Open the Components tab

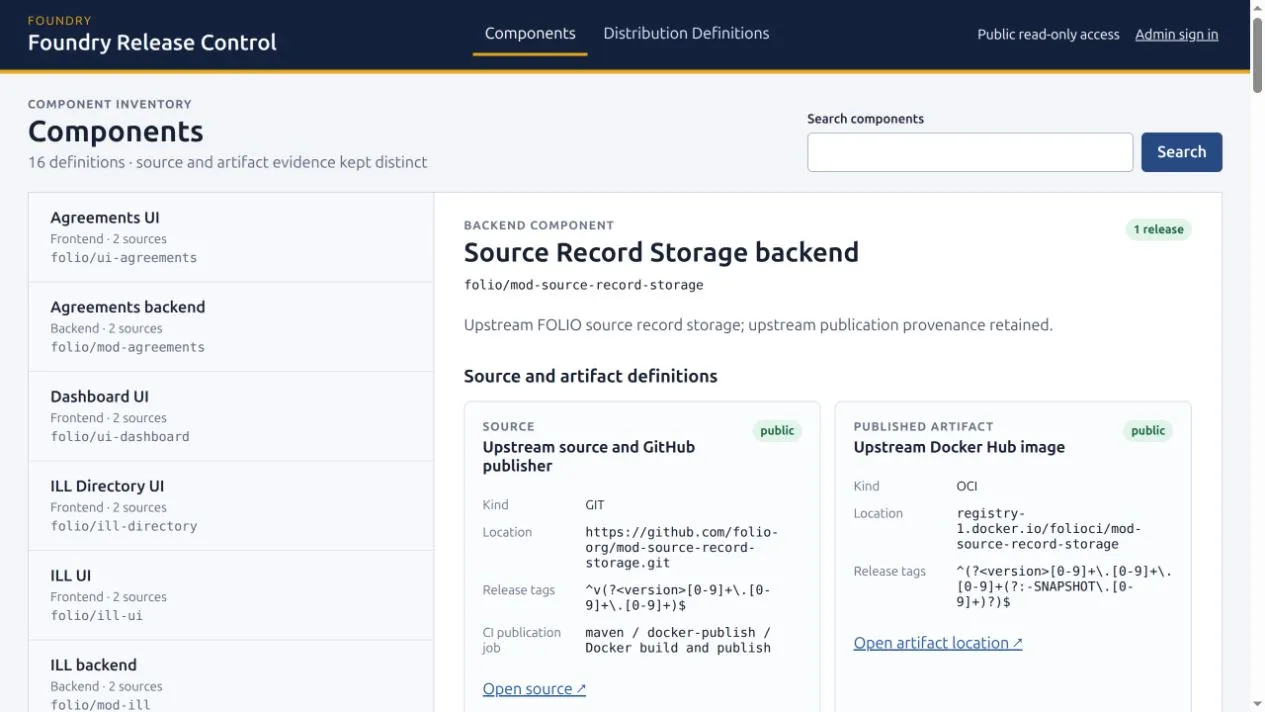point(530,34)
